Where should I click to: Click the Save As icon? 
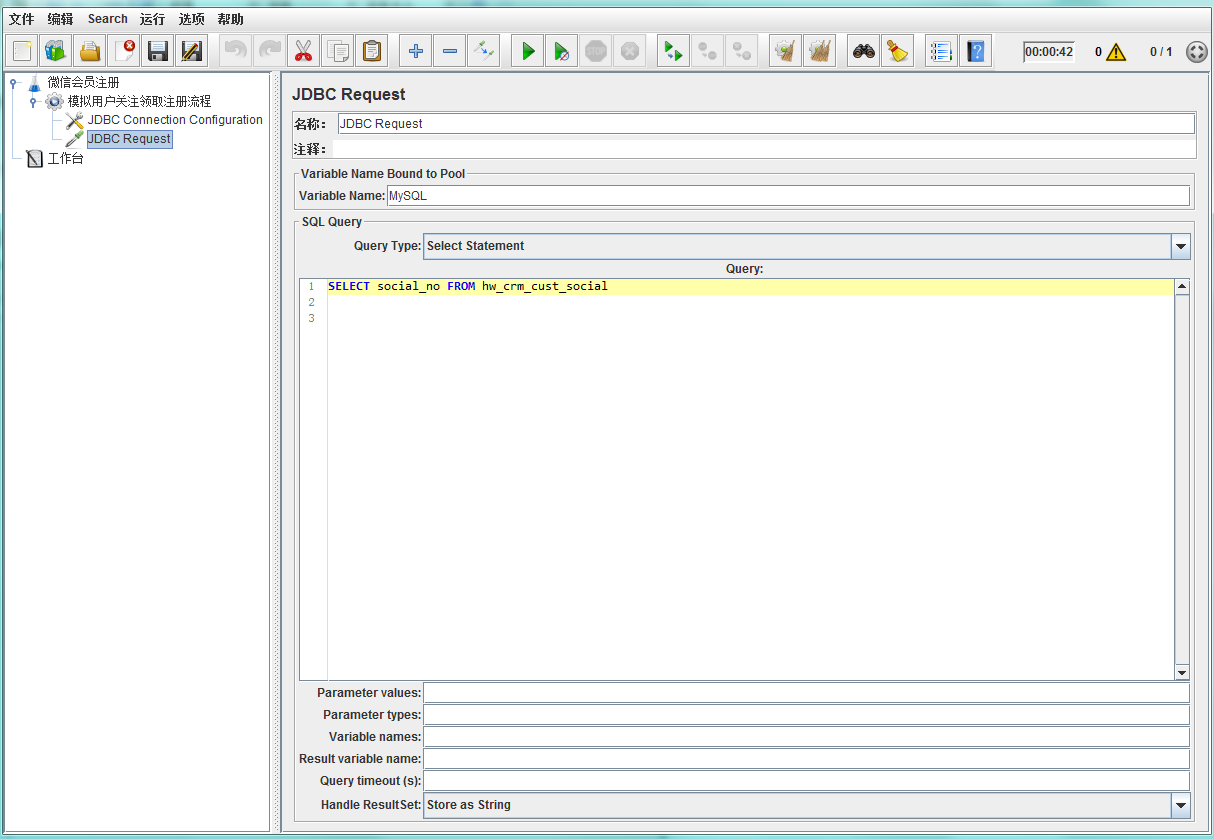pyautogui.click(x=191, y=51)
